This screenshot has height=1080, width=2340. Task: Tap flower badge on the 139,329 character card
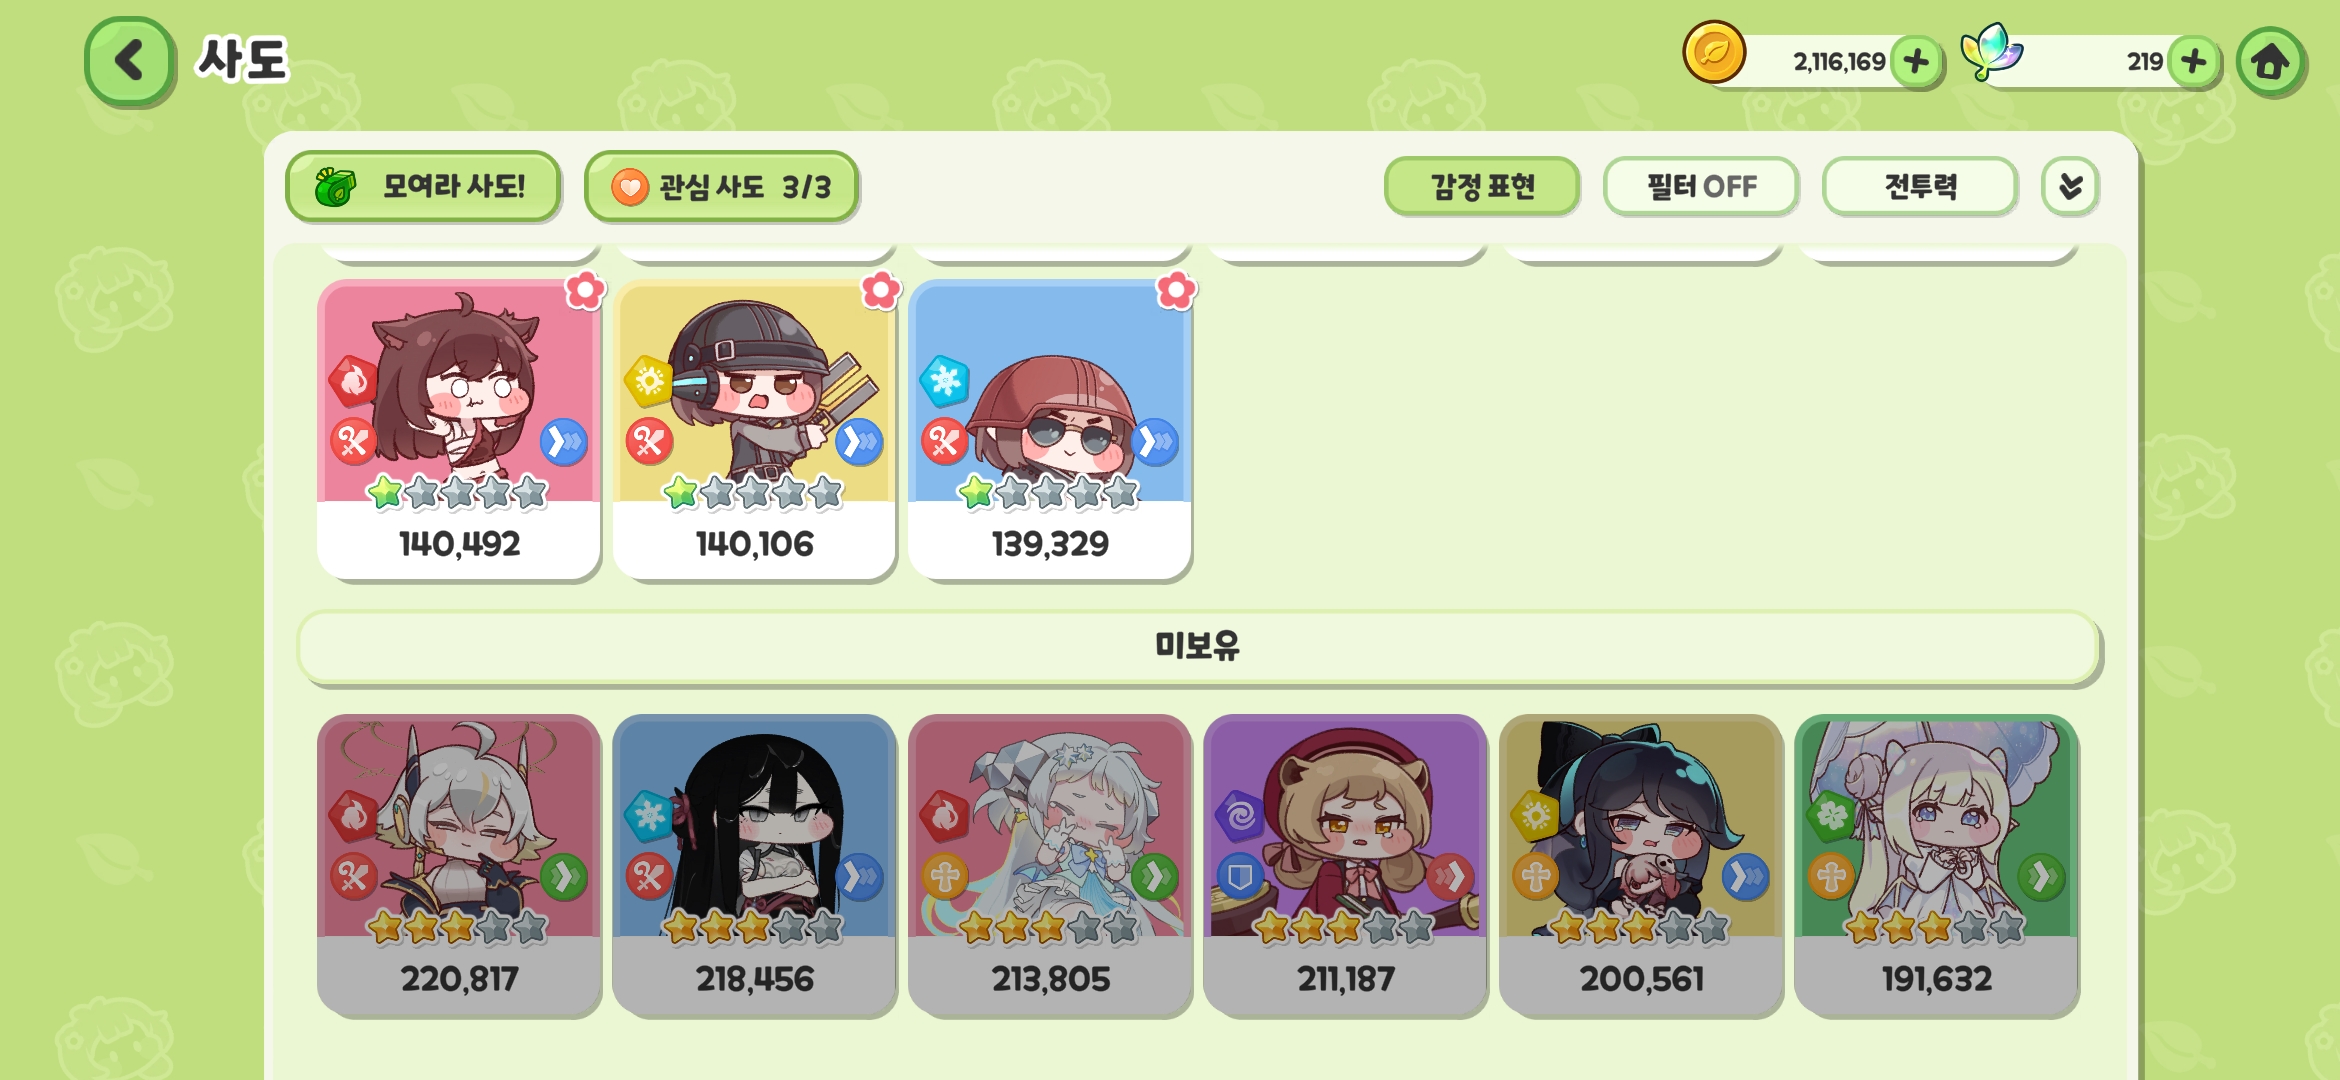1176,291
